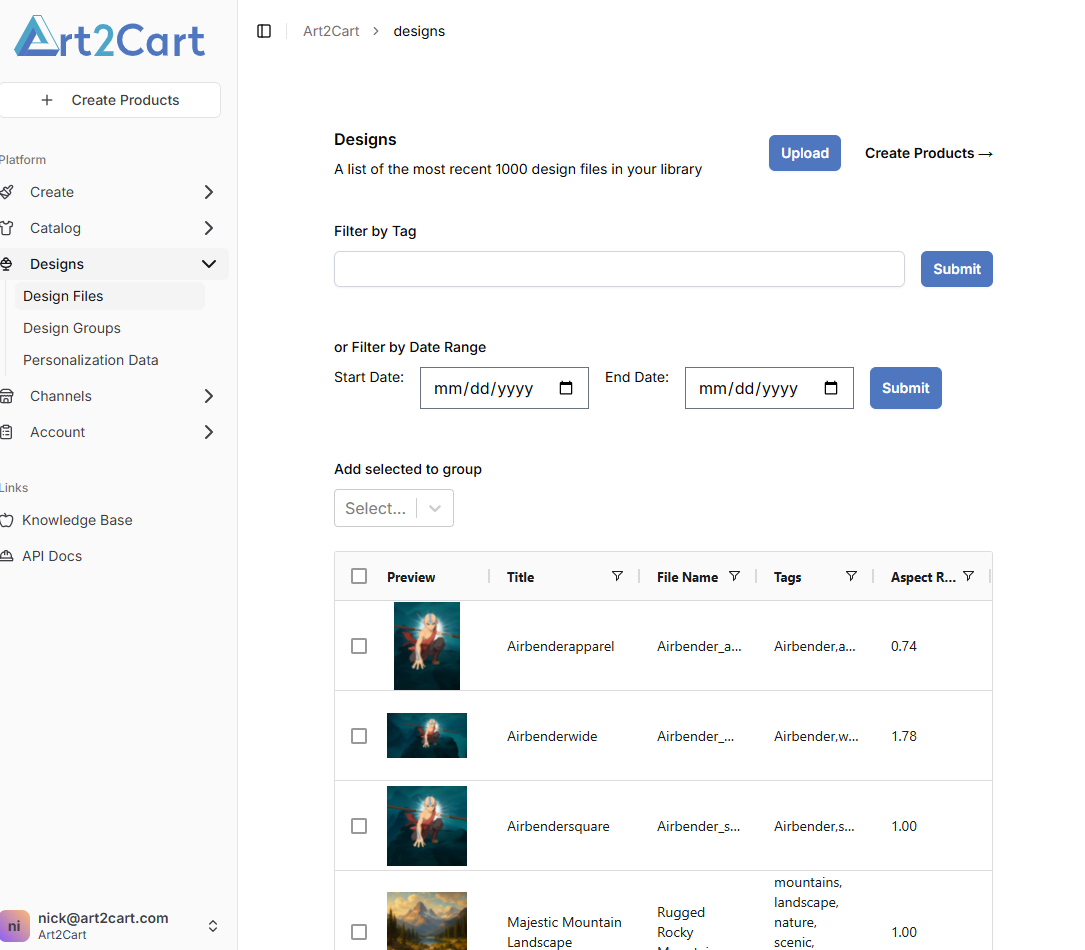1085x950 pixels.
Task: Select Personalization Data in the sidebar
Action: coord(90,359)
